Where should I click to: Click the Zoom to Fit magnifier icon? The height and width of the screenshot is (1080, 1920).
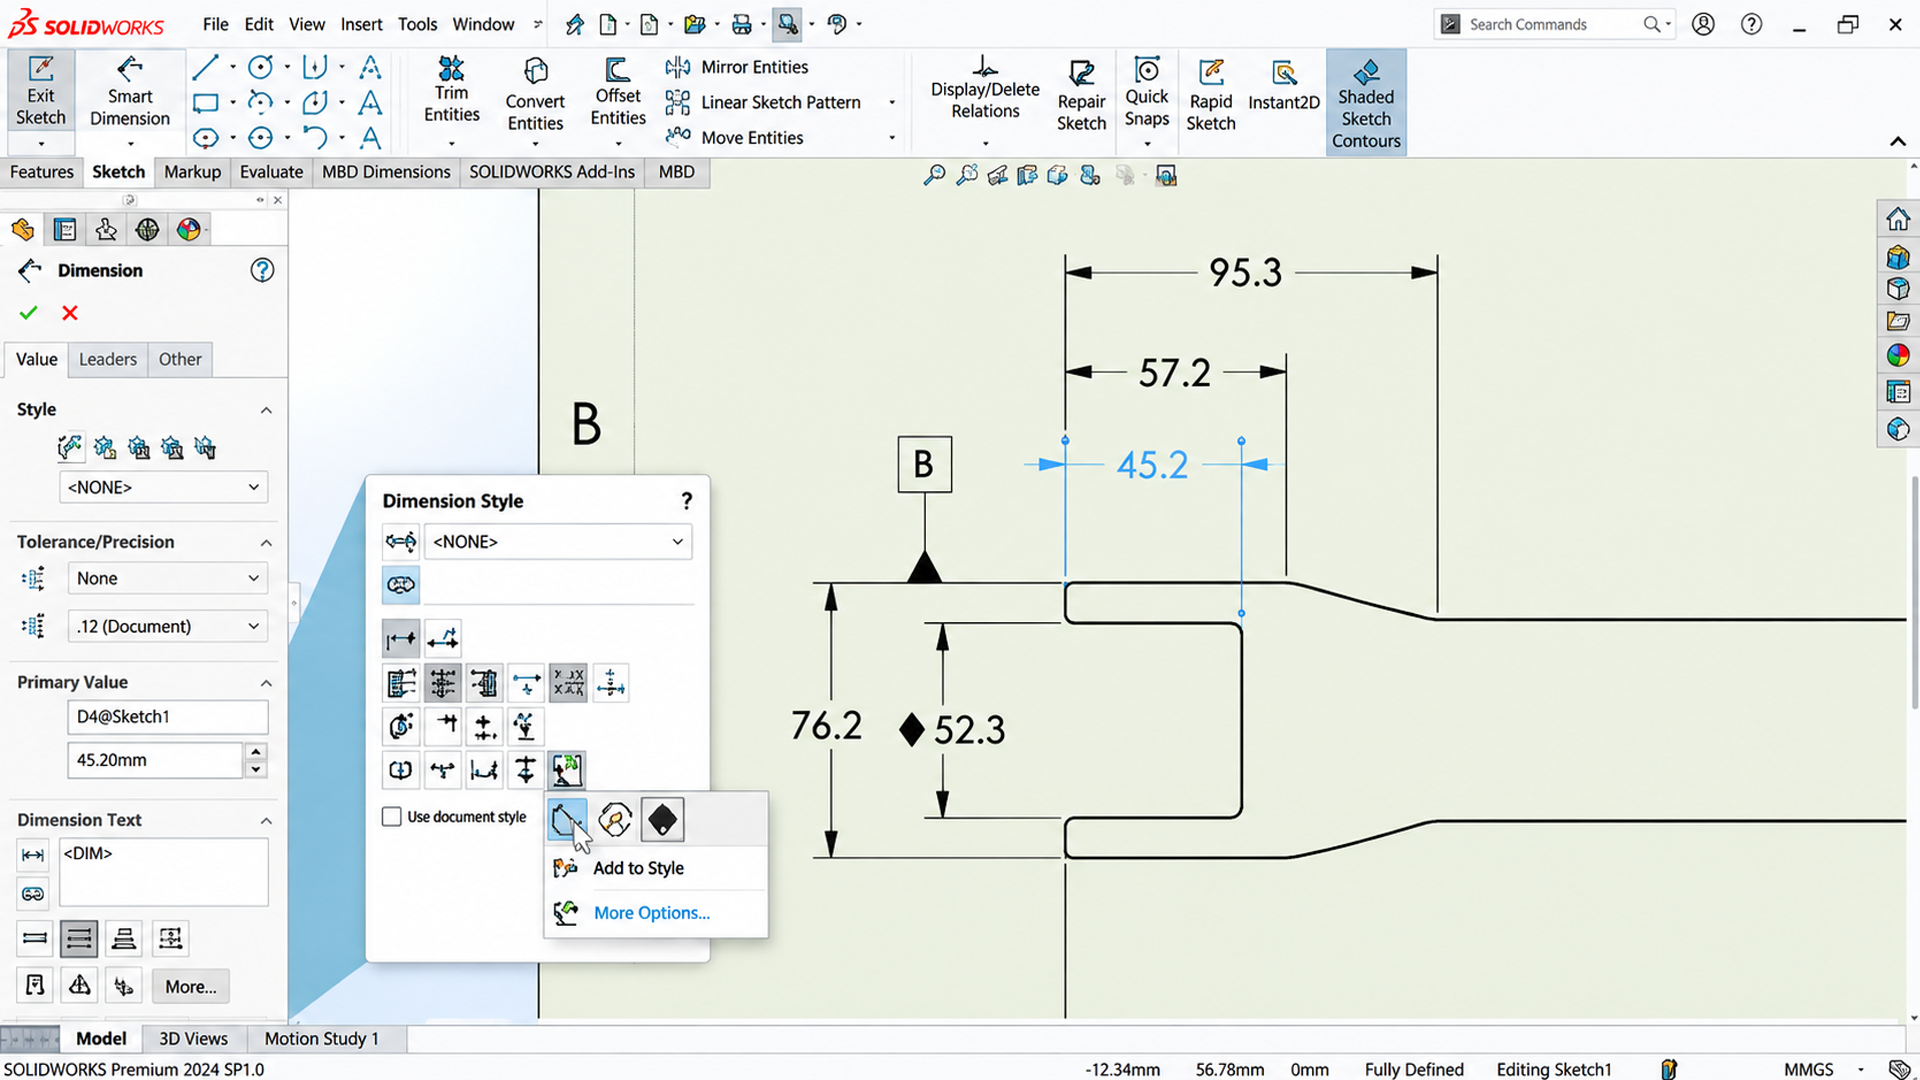tap(934, 176)
